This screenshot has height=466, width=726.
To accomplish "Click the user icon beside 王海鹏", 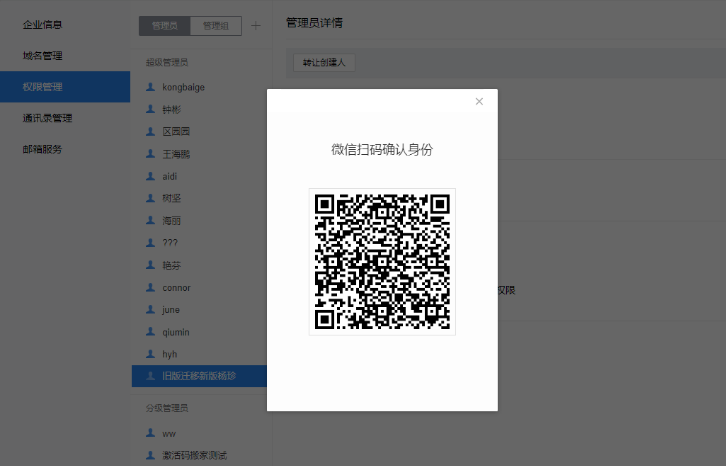I will (x=150, y=153).
